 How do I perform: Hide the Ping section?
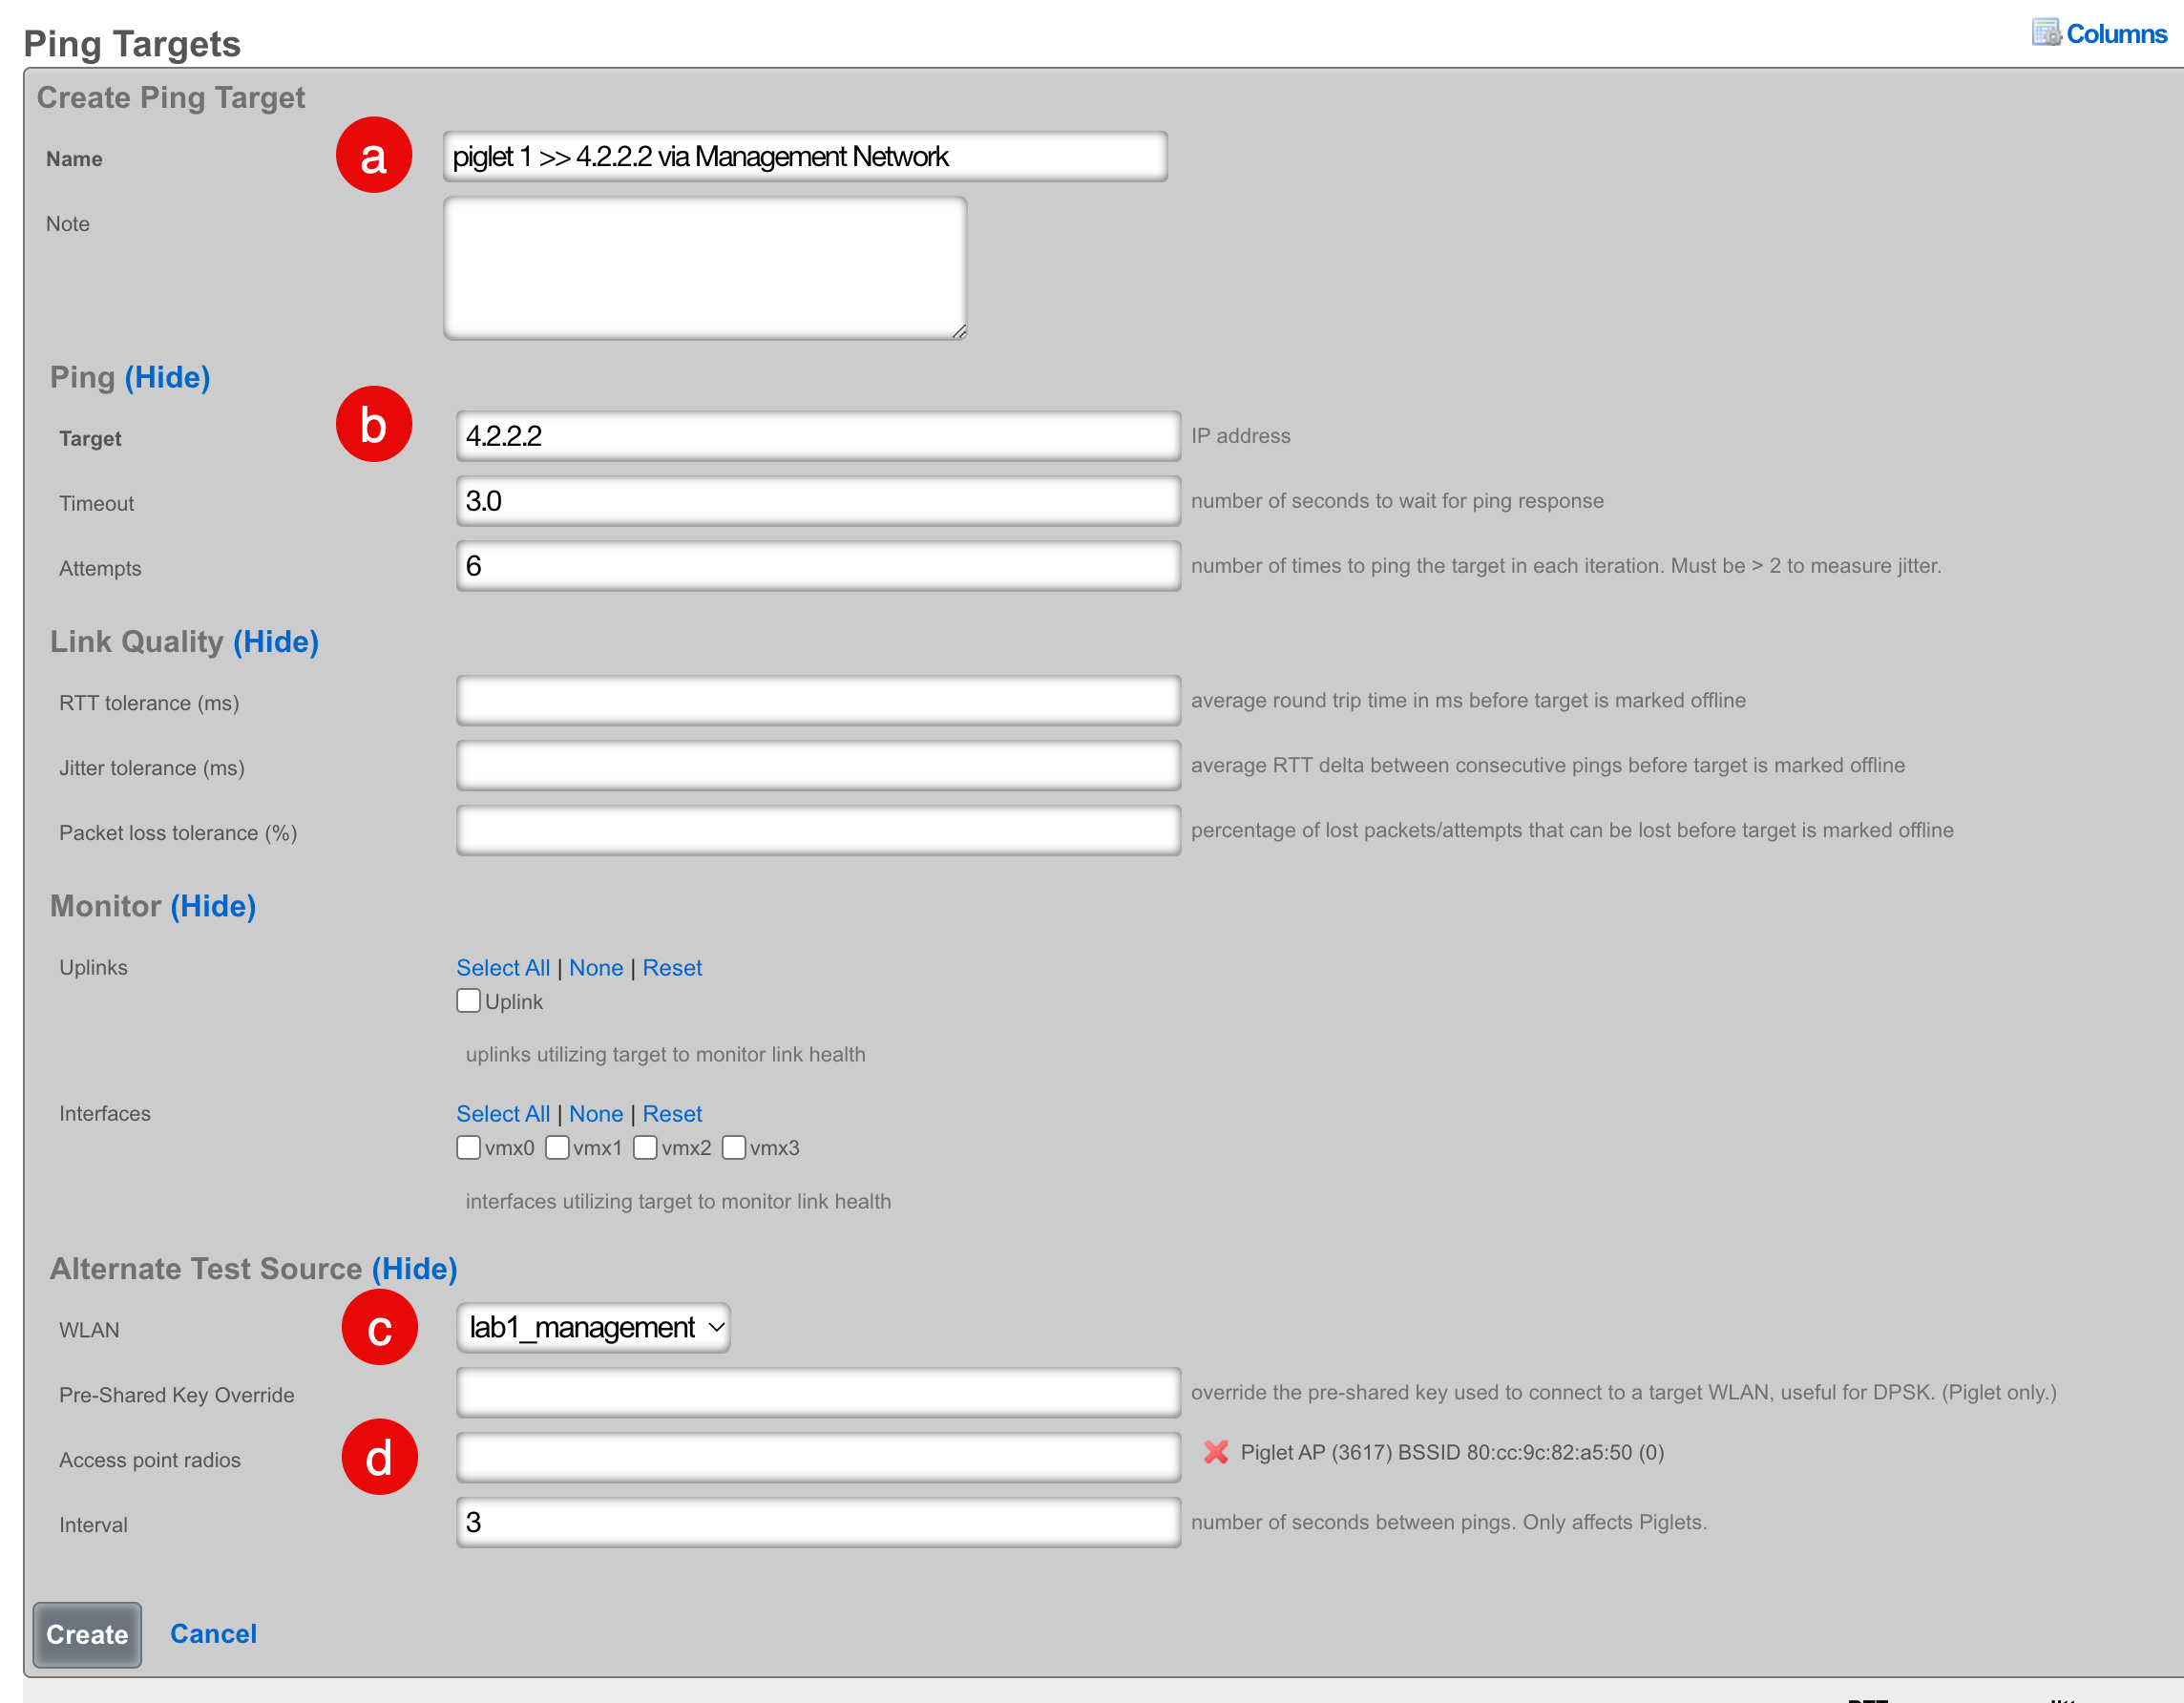click(167, 377)
